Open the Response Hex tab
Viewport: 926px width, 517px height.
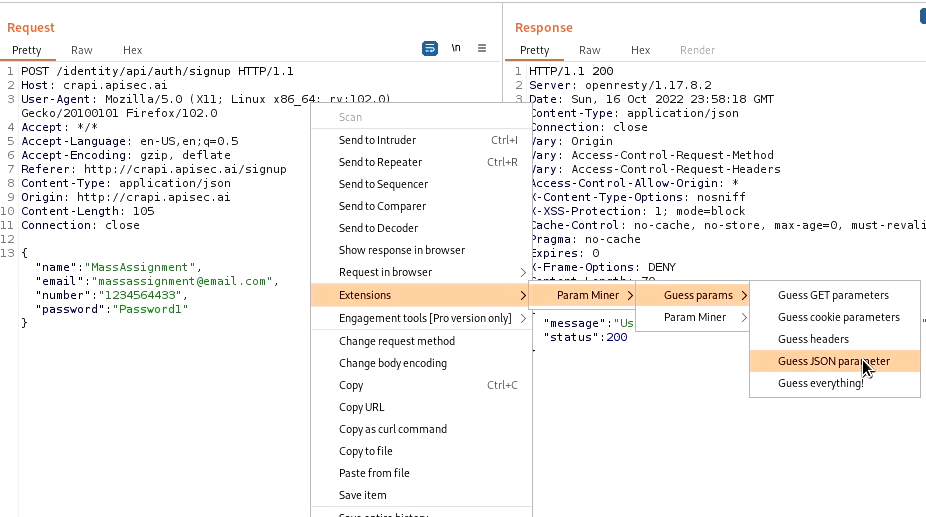coord(640,50)
